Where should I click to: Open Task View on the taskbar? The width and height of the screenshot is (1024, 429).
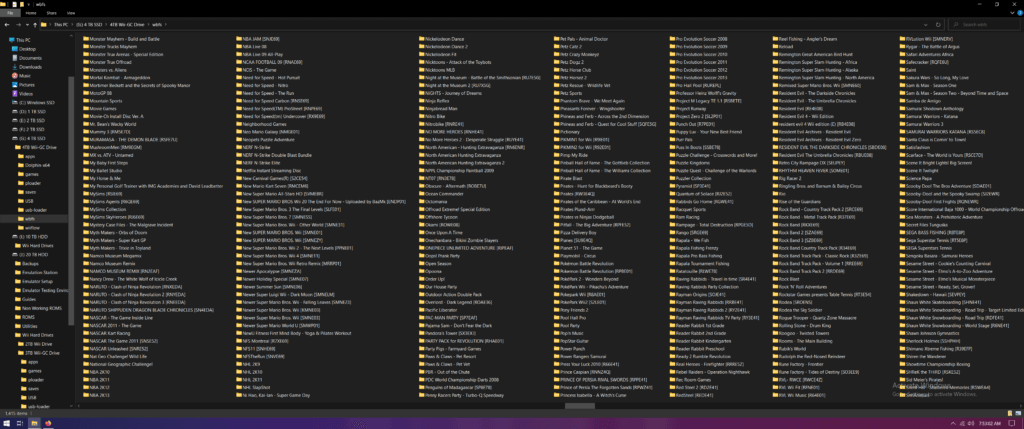click(20, 423)
